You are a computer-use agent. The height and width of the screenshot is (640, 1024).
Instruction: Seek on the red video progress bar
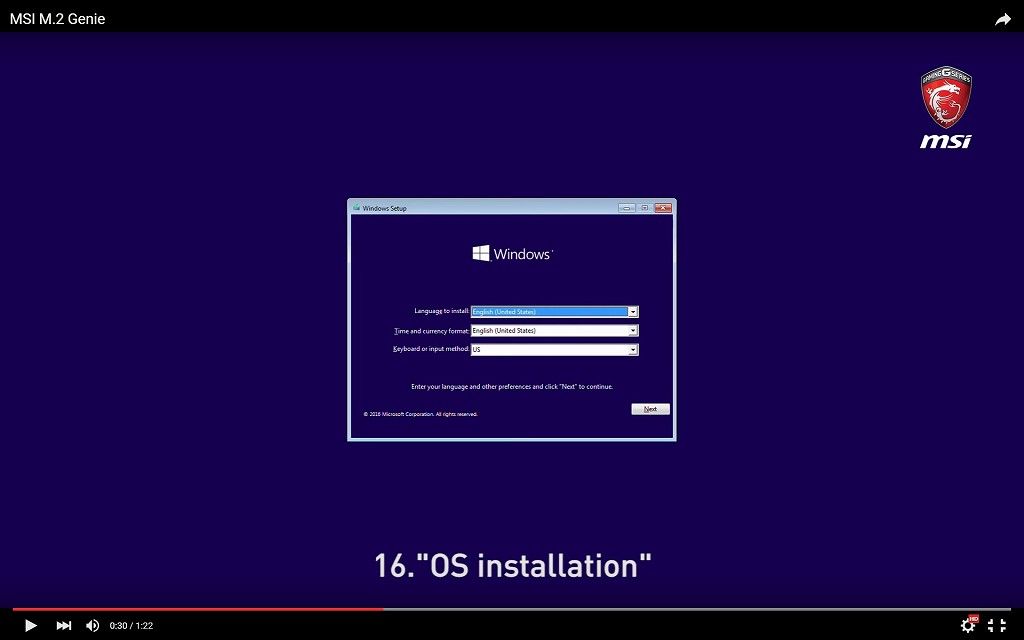[x=198, y=609]
